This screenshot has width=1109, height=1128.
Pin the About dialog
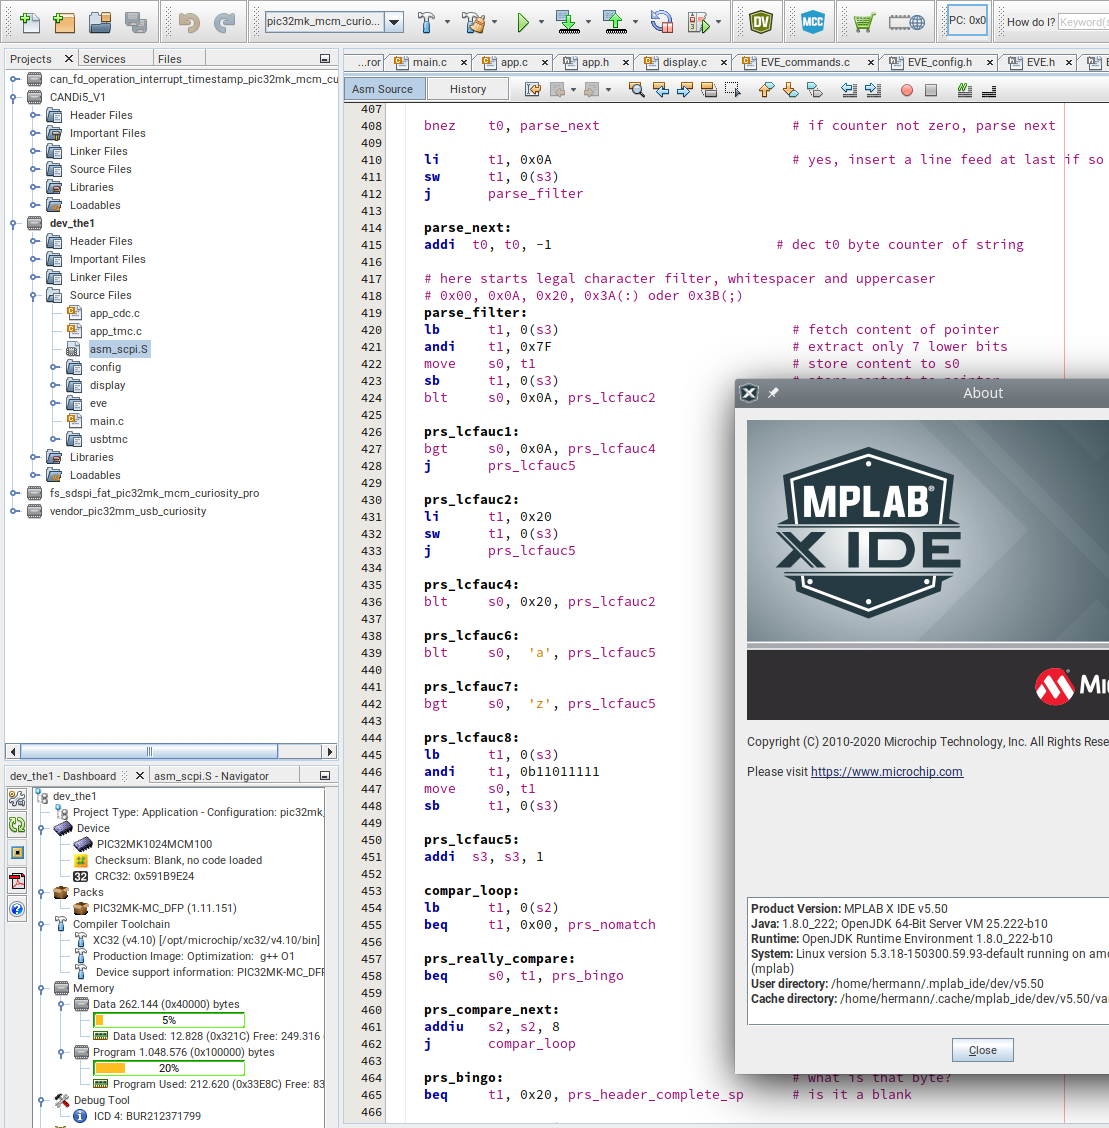773,393
